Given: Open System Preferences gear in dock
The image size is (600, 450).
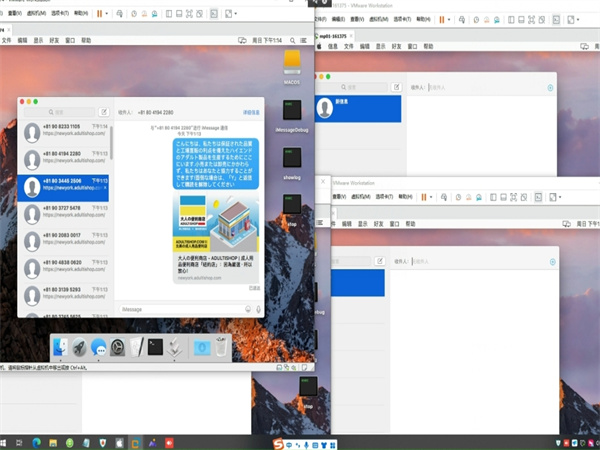Looking at the screenshot, I should pos(118,347).
